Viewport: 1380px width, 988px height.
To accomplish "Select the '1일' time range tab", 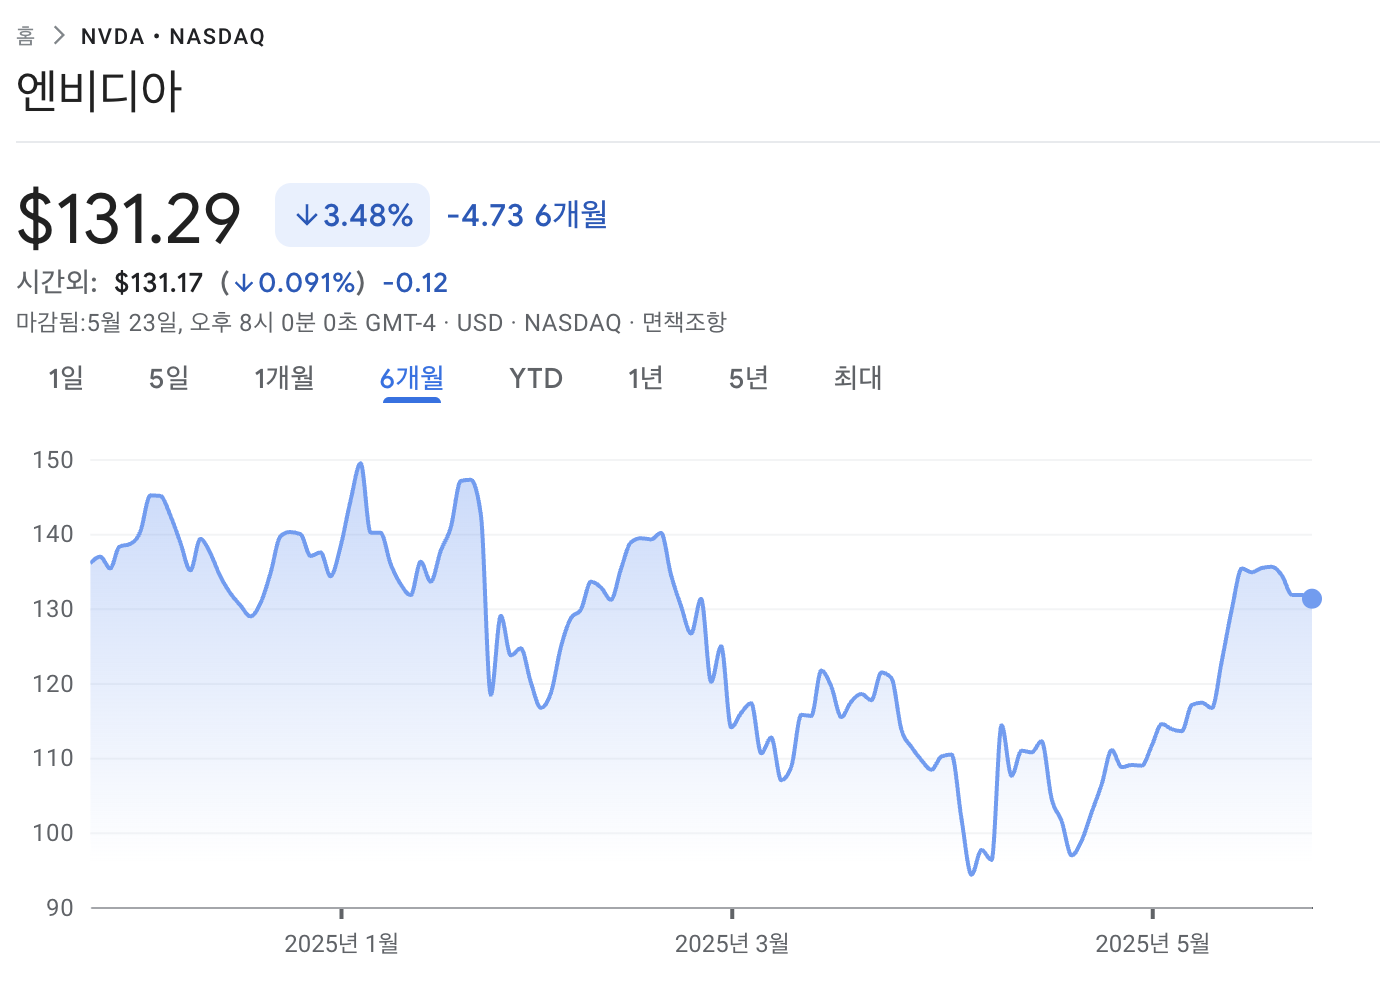I will [x=66, y=378].
